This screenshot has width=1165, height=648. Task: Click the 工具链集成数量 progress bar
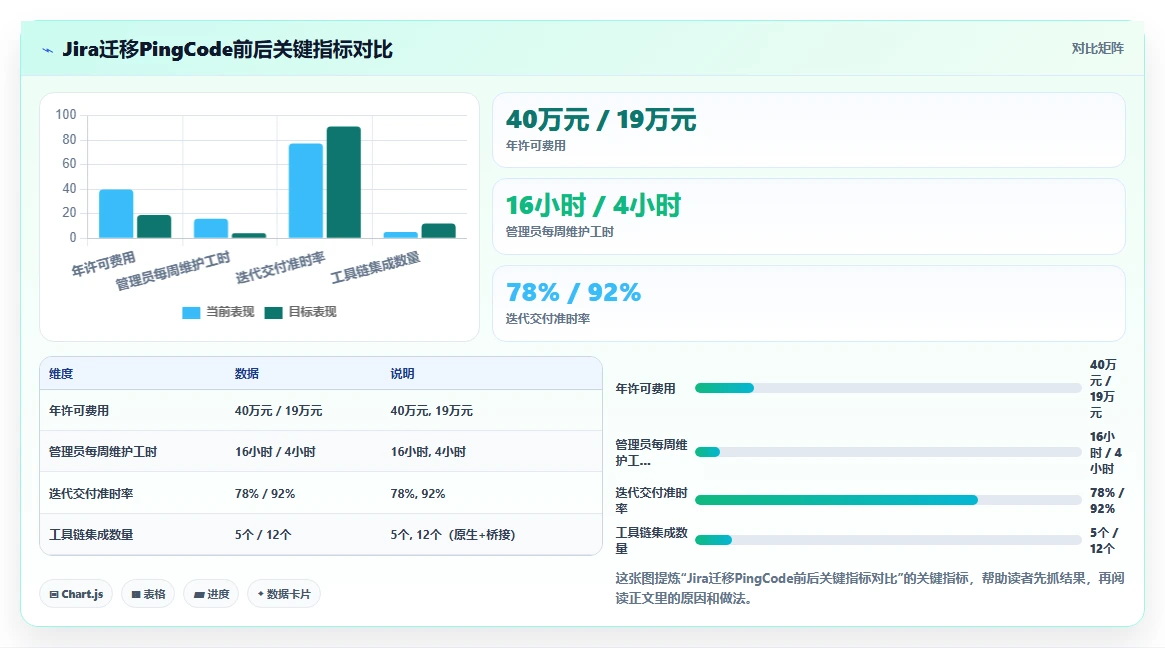click(x=888, y=540)
